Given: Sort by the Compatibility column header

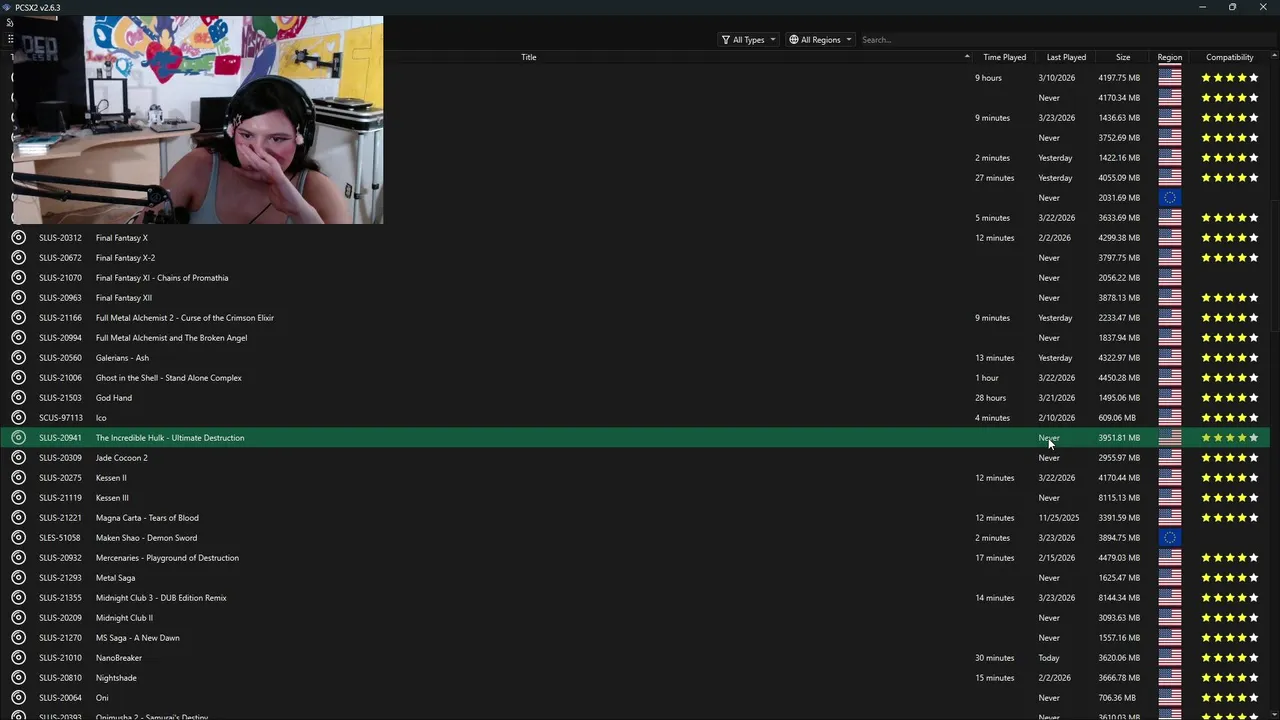Looking at the screenshot, I should click(1229, 57).
